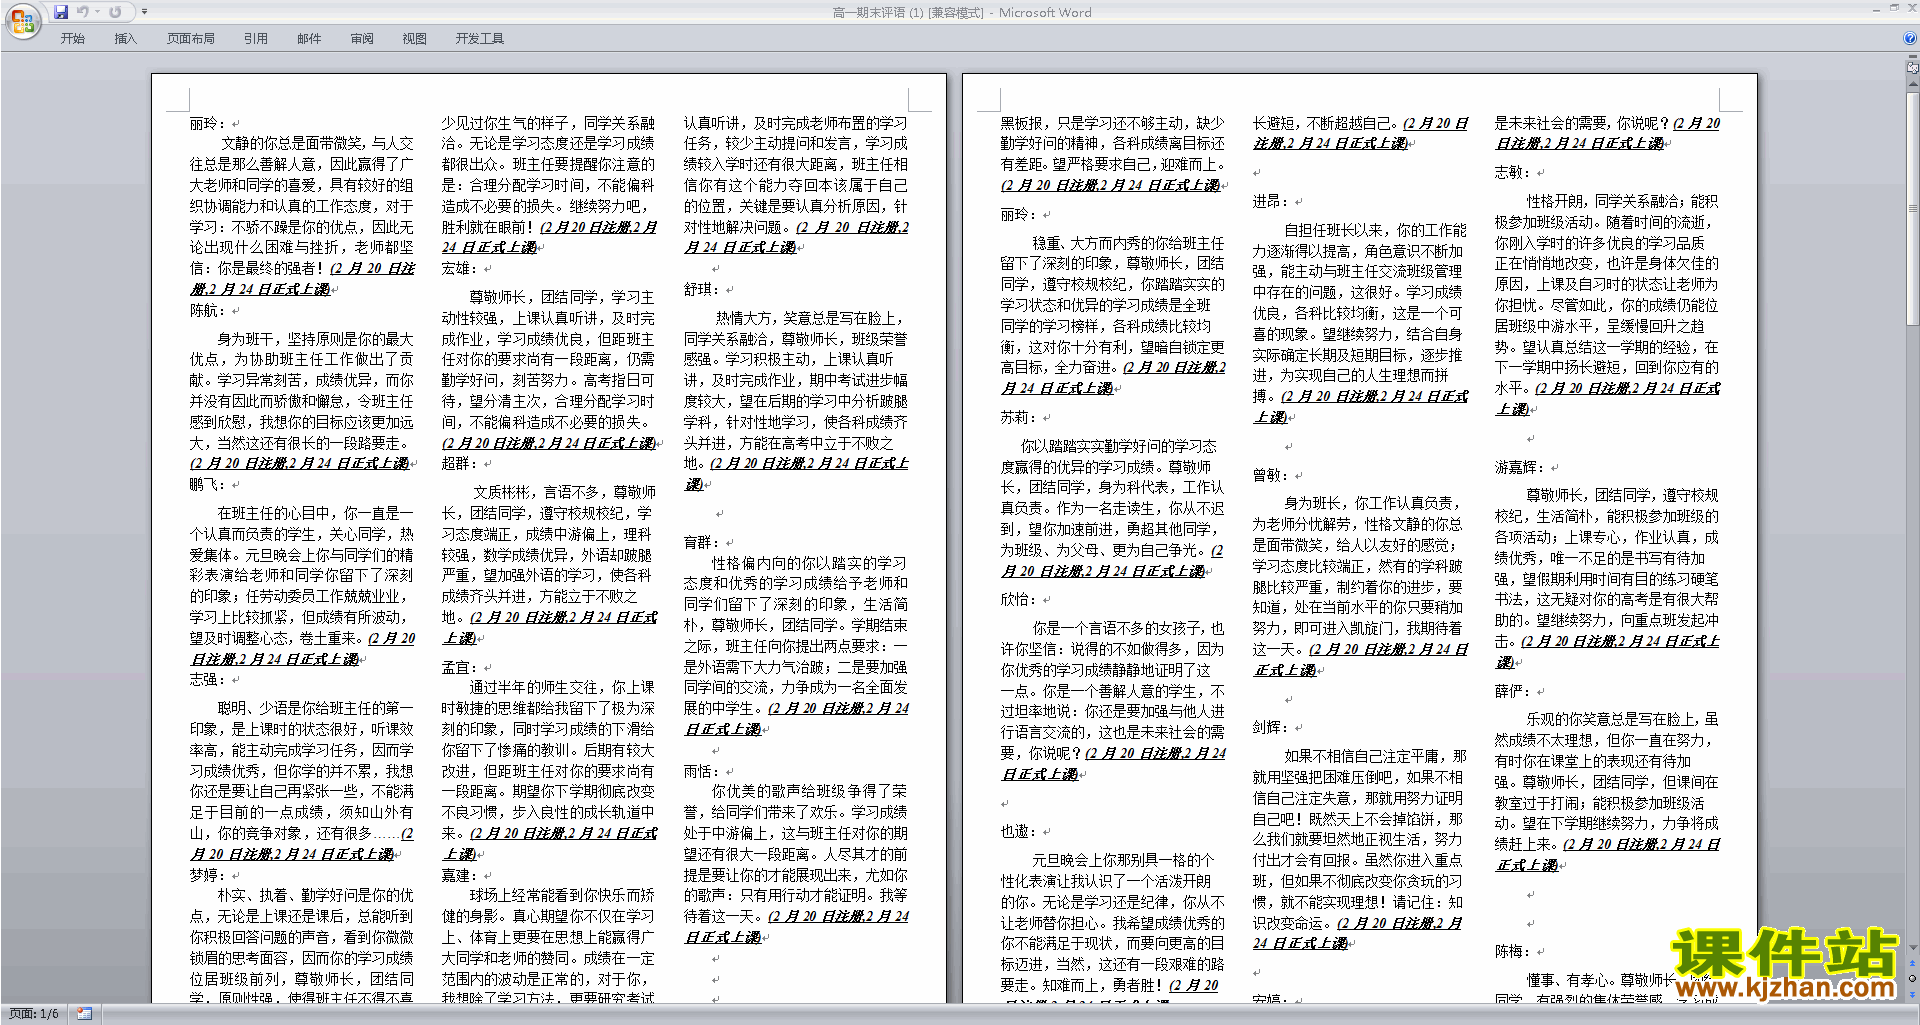This screenshot has height=1025, width=1920.
Task: Click the name 育群 in the third column
Action: coord(697,542)
